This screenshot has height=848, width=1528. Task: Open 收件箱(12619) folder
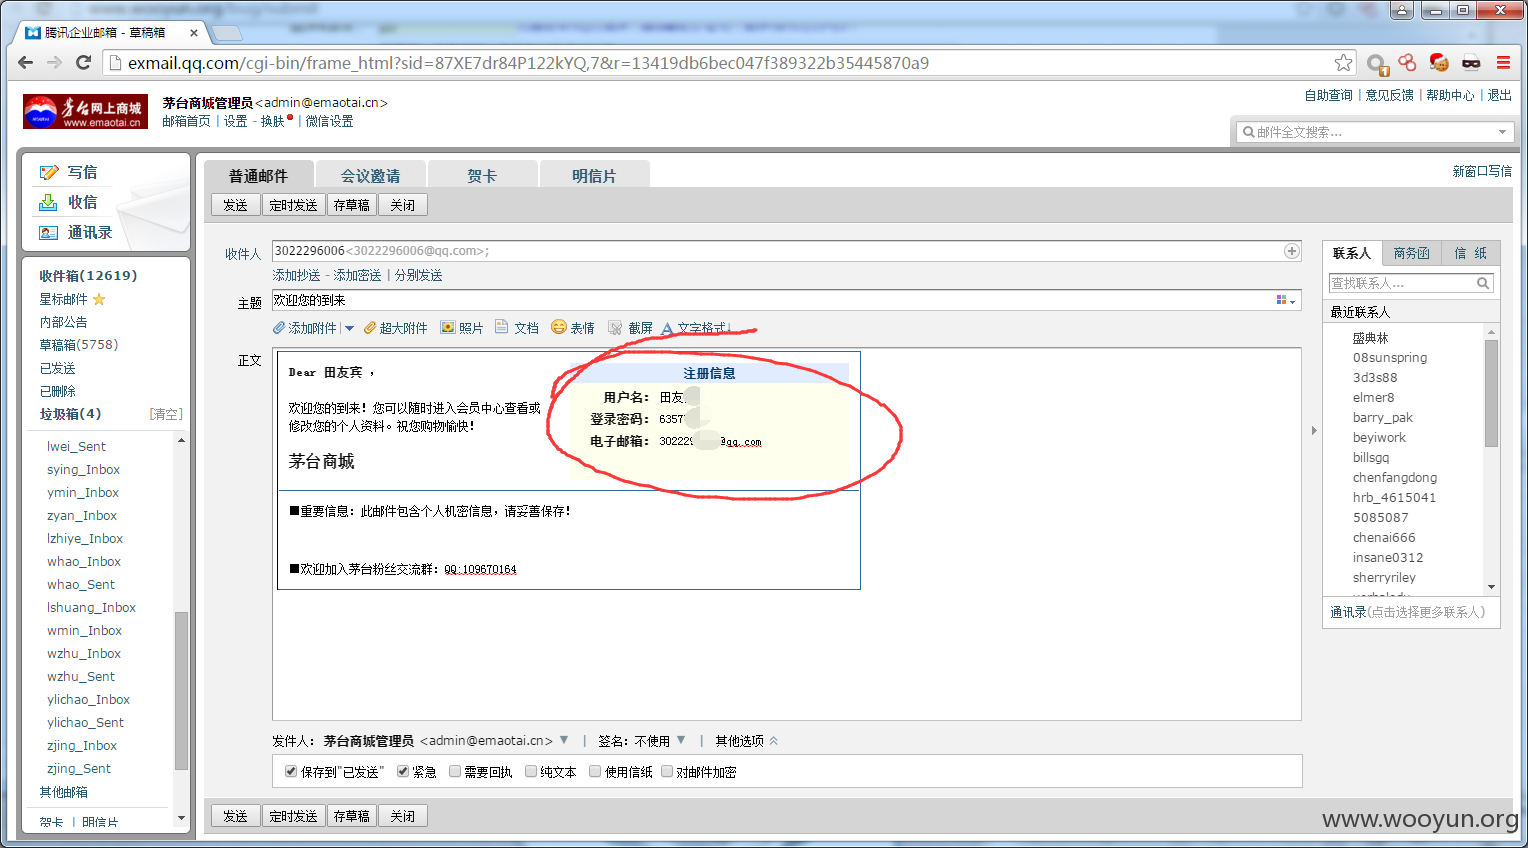pyautogui.click(x=88, y=275)
